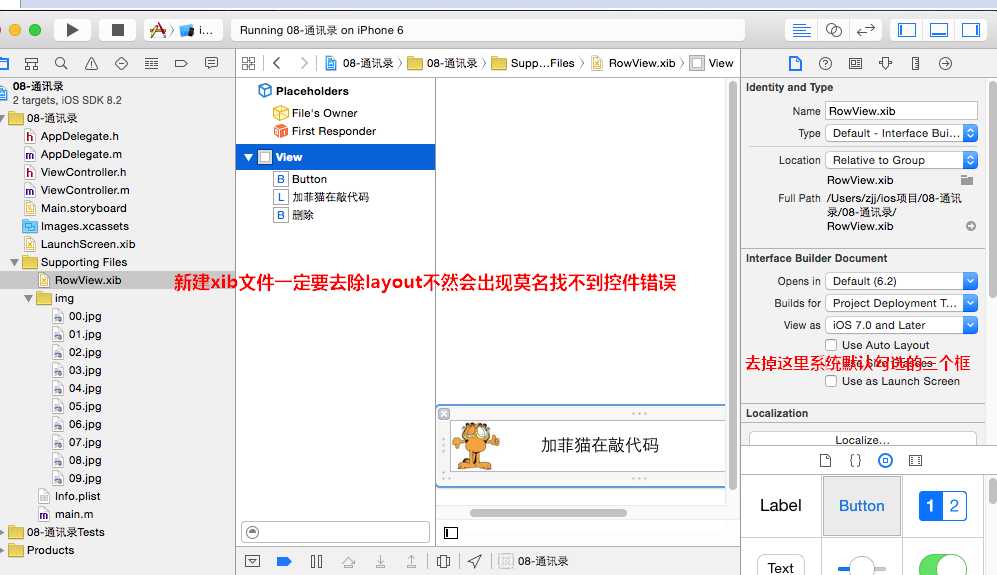Reveal the full path in Finder arrow
This screenshot has height=575, width=997.
[971, 226]
